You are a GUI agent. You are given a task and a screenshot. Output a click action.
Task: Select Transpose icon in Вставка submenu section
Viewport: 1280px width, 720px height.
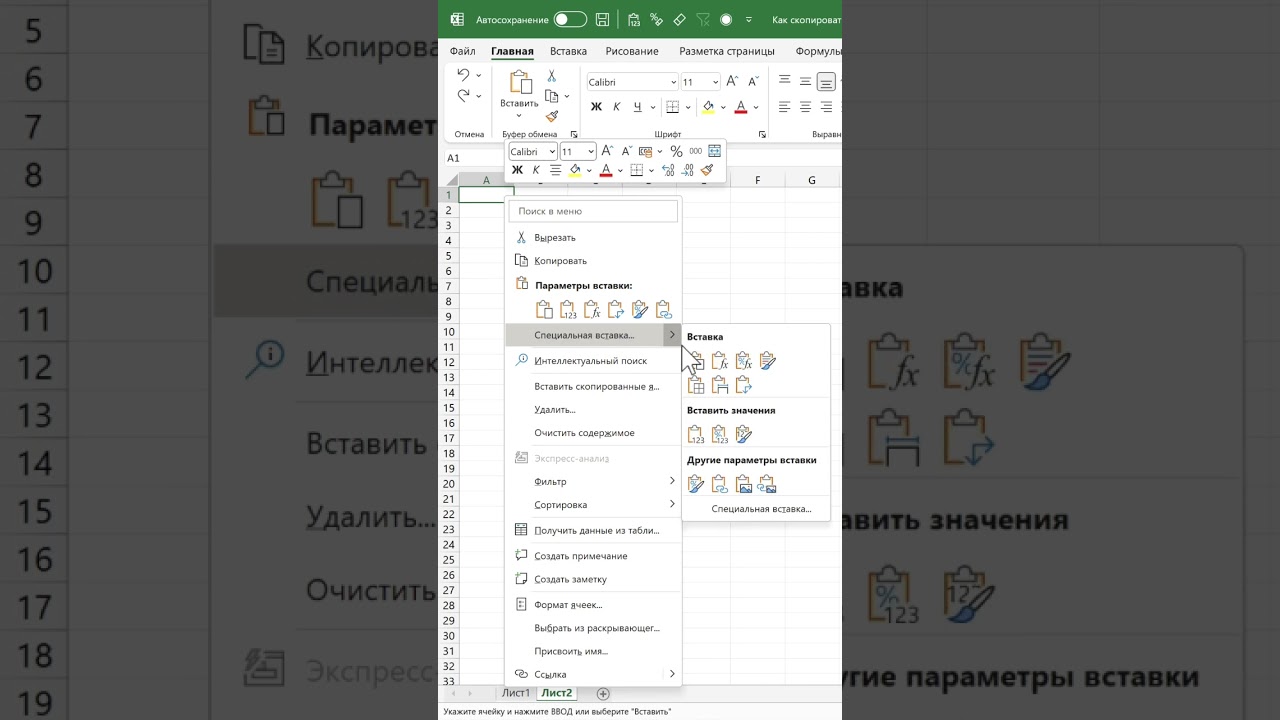coord(744,385)
